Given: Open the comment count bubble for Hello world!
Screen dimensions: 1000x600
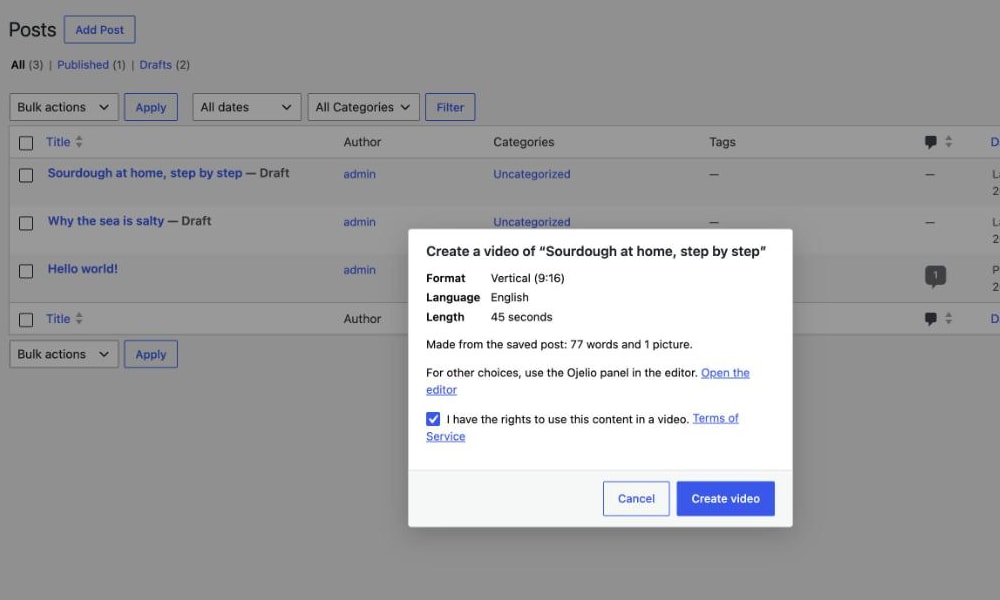Looking at the screenshot, I should [935, 276].
